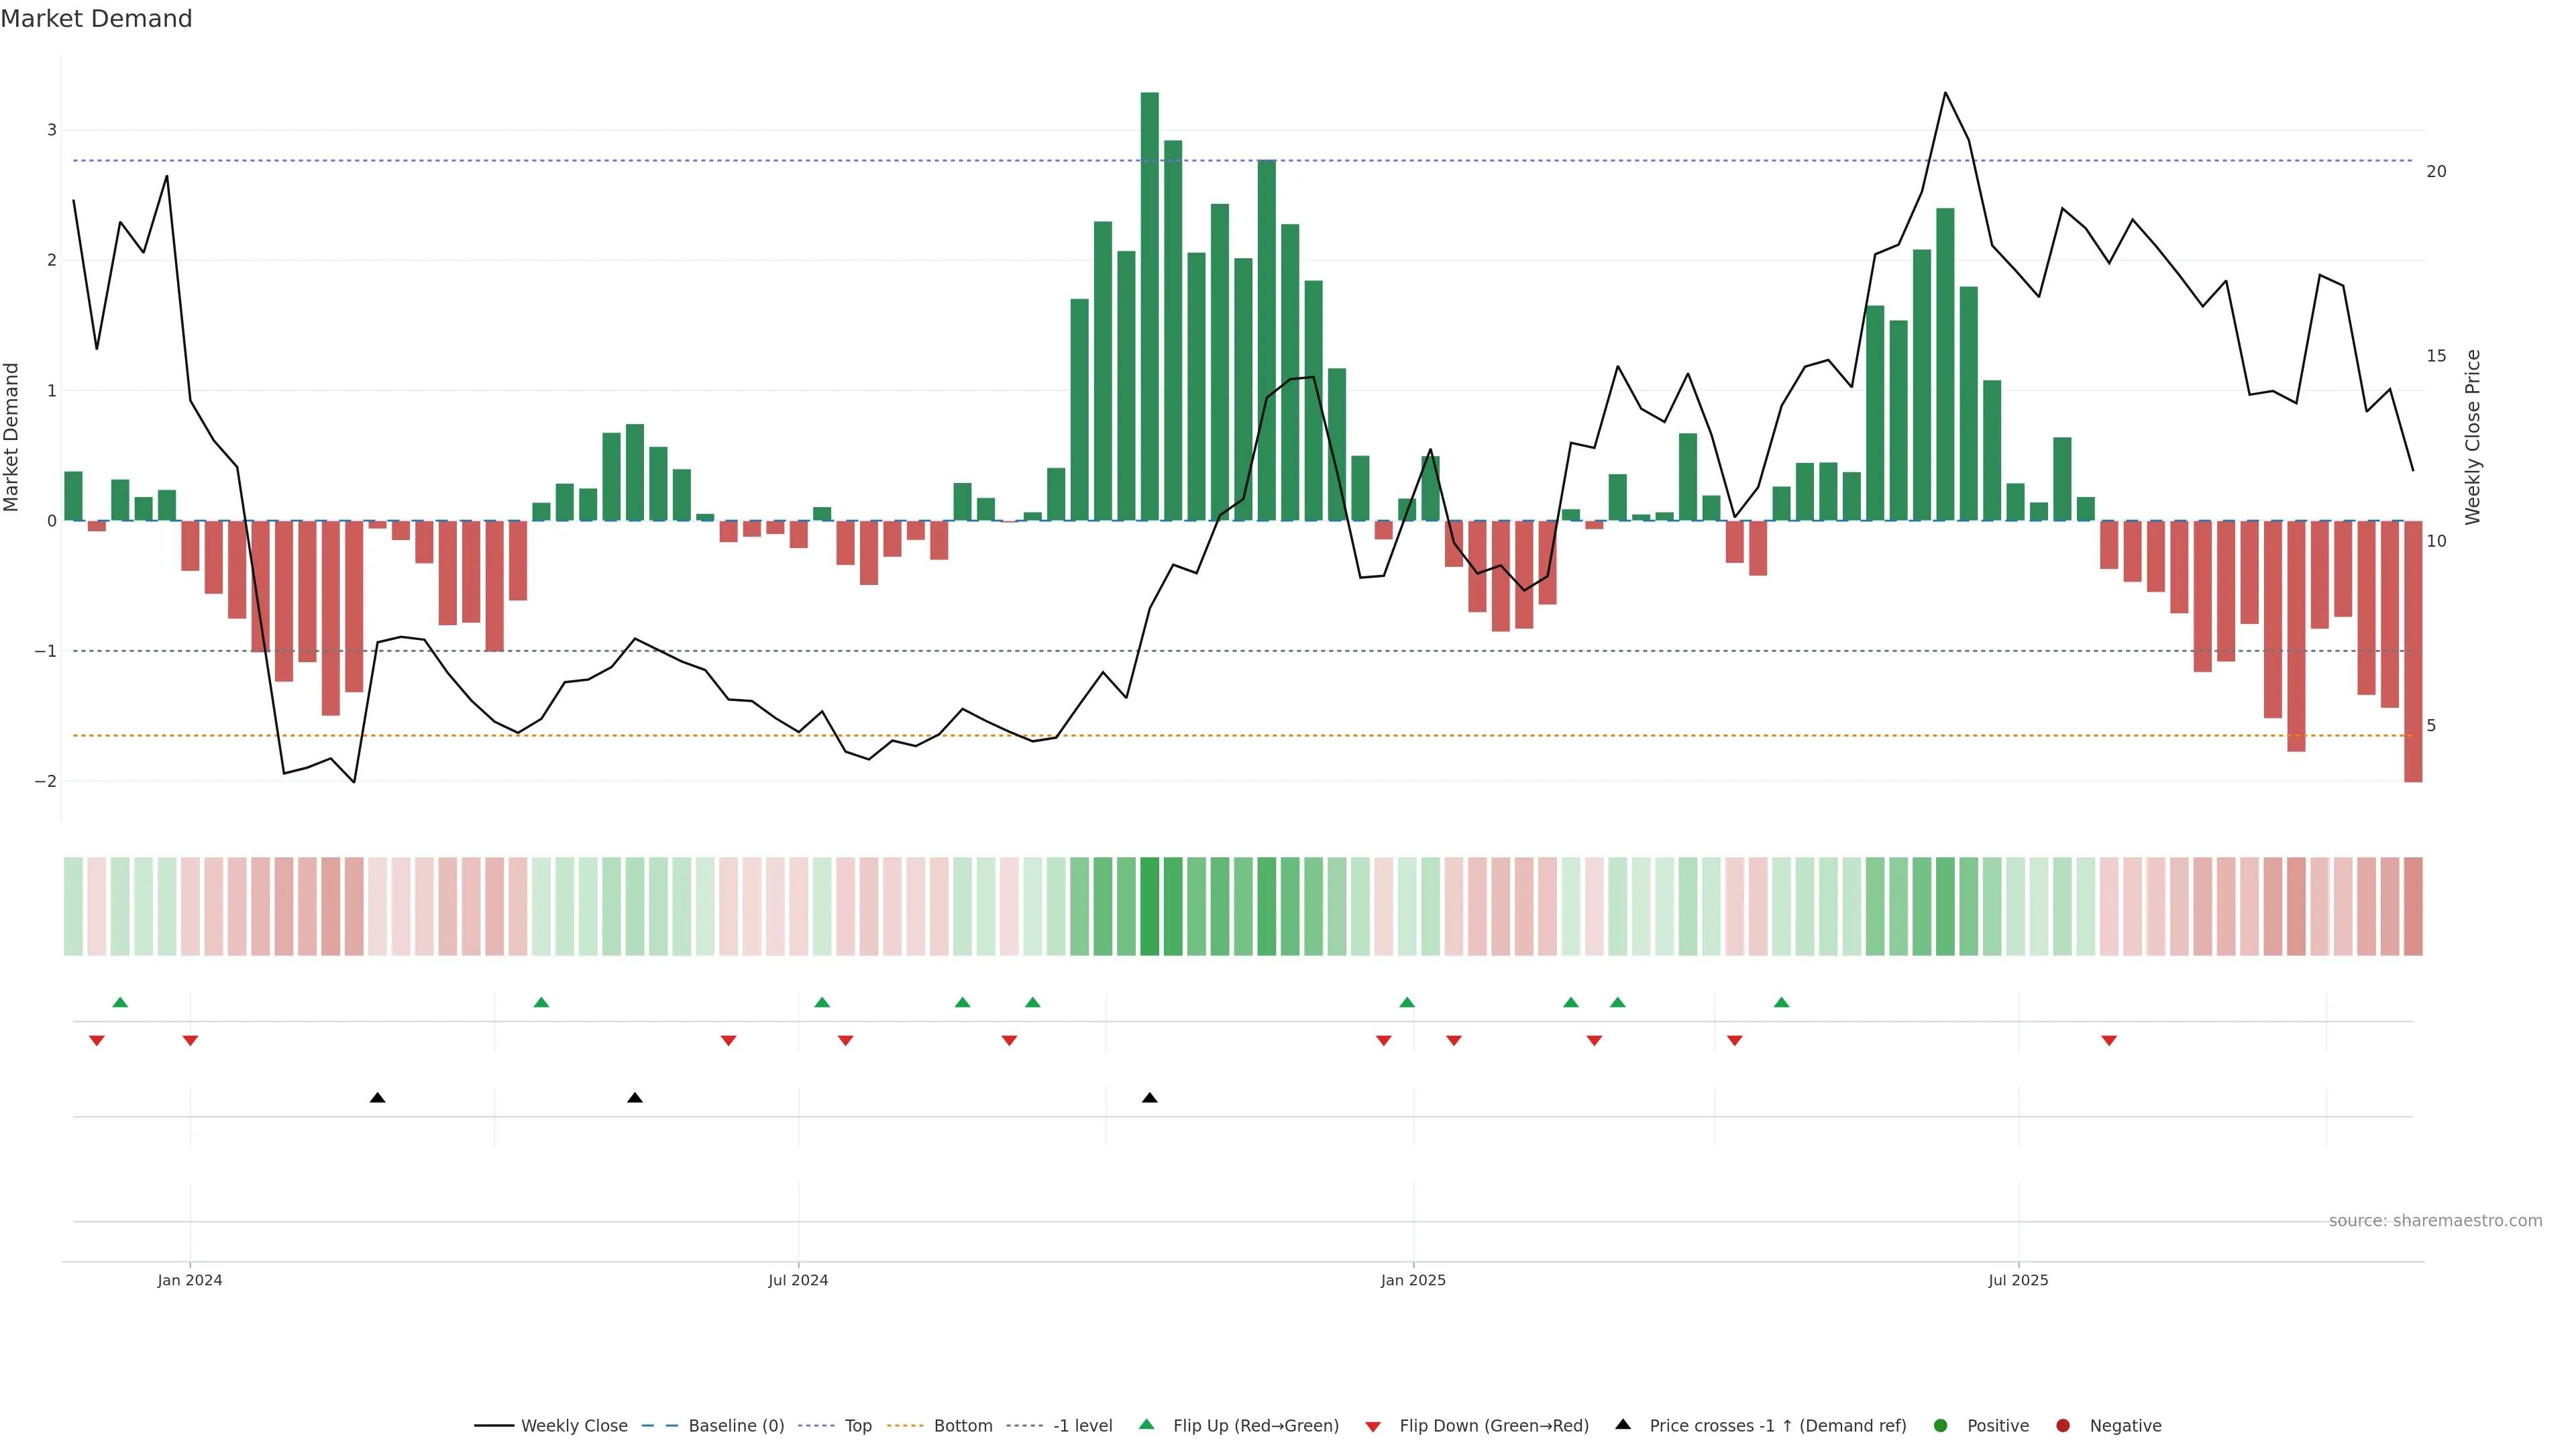The width and height of the screenshot is (2576, 1449).
Task: Click the tallest green demand bar
Action: pos(1149,306)
